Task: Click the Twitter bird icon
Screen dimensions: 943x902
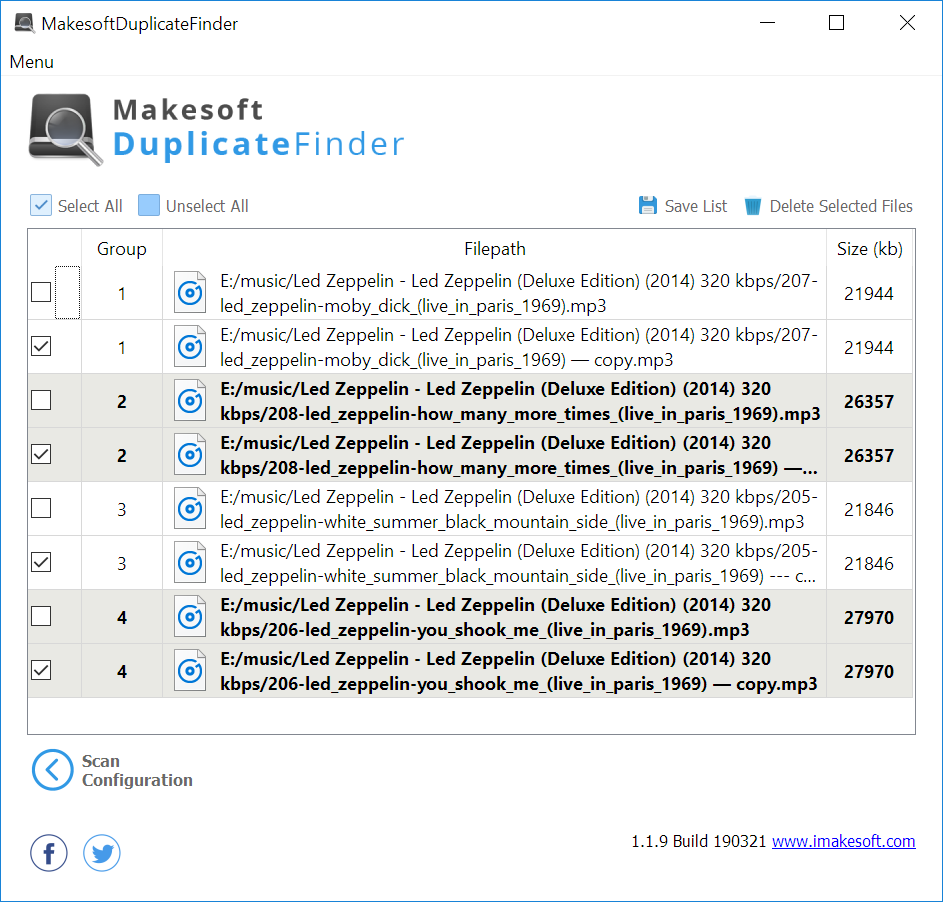Action: (101, 853)
